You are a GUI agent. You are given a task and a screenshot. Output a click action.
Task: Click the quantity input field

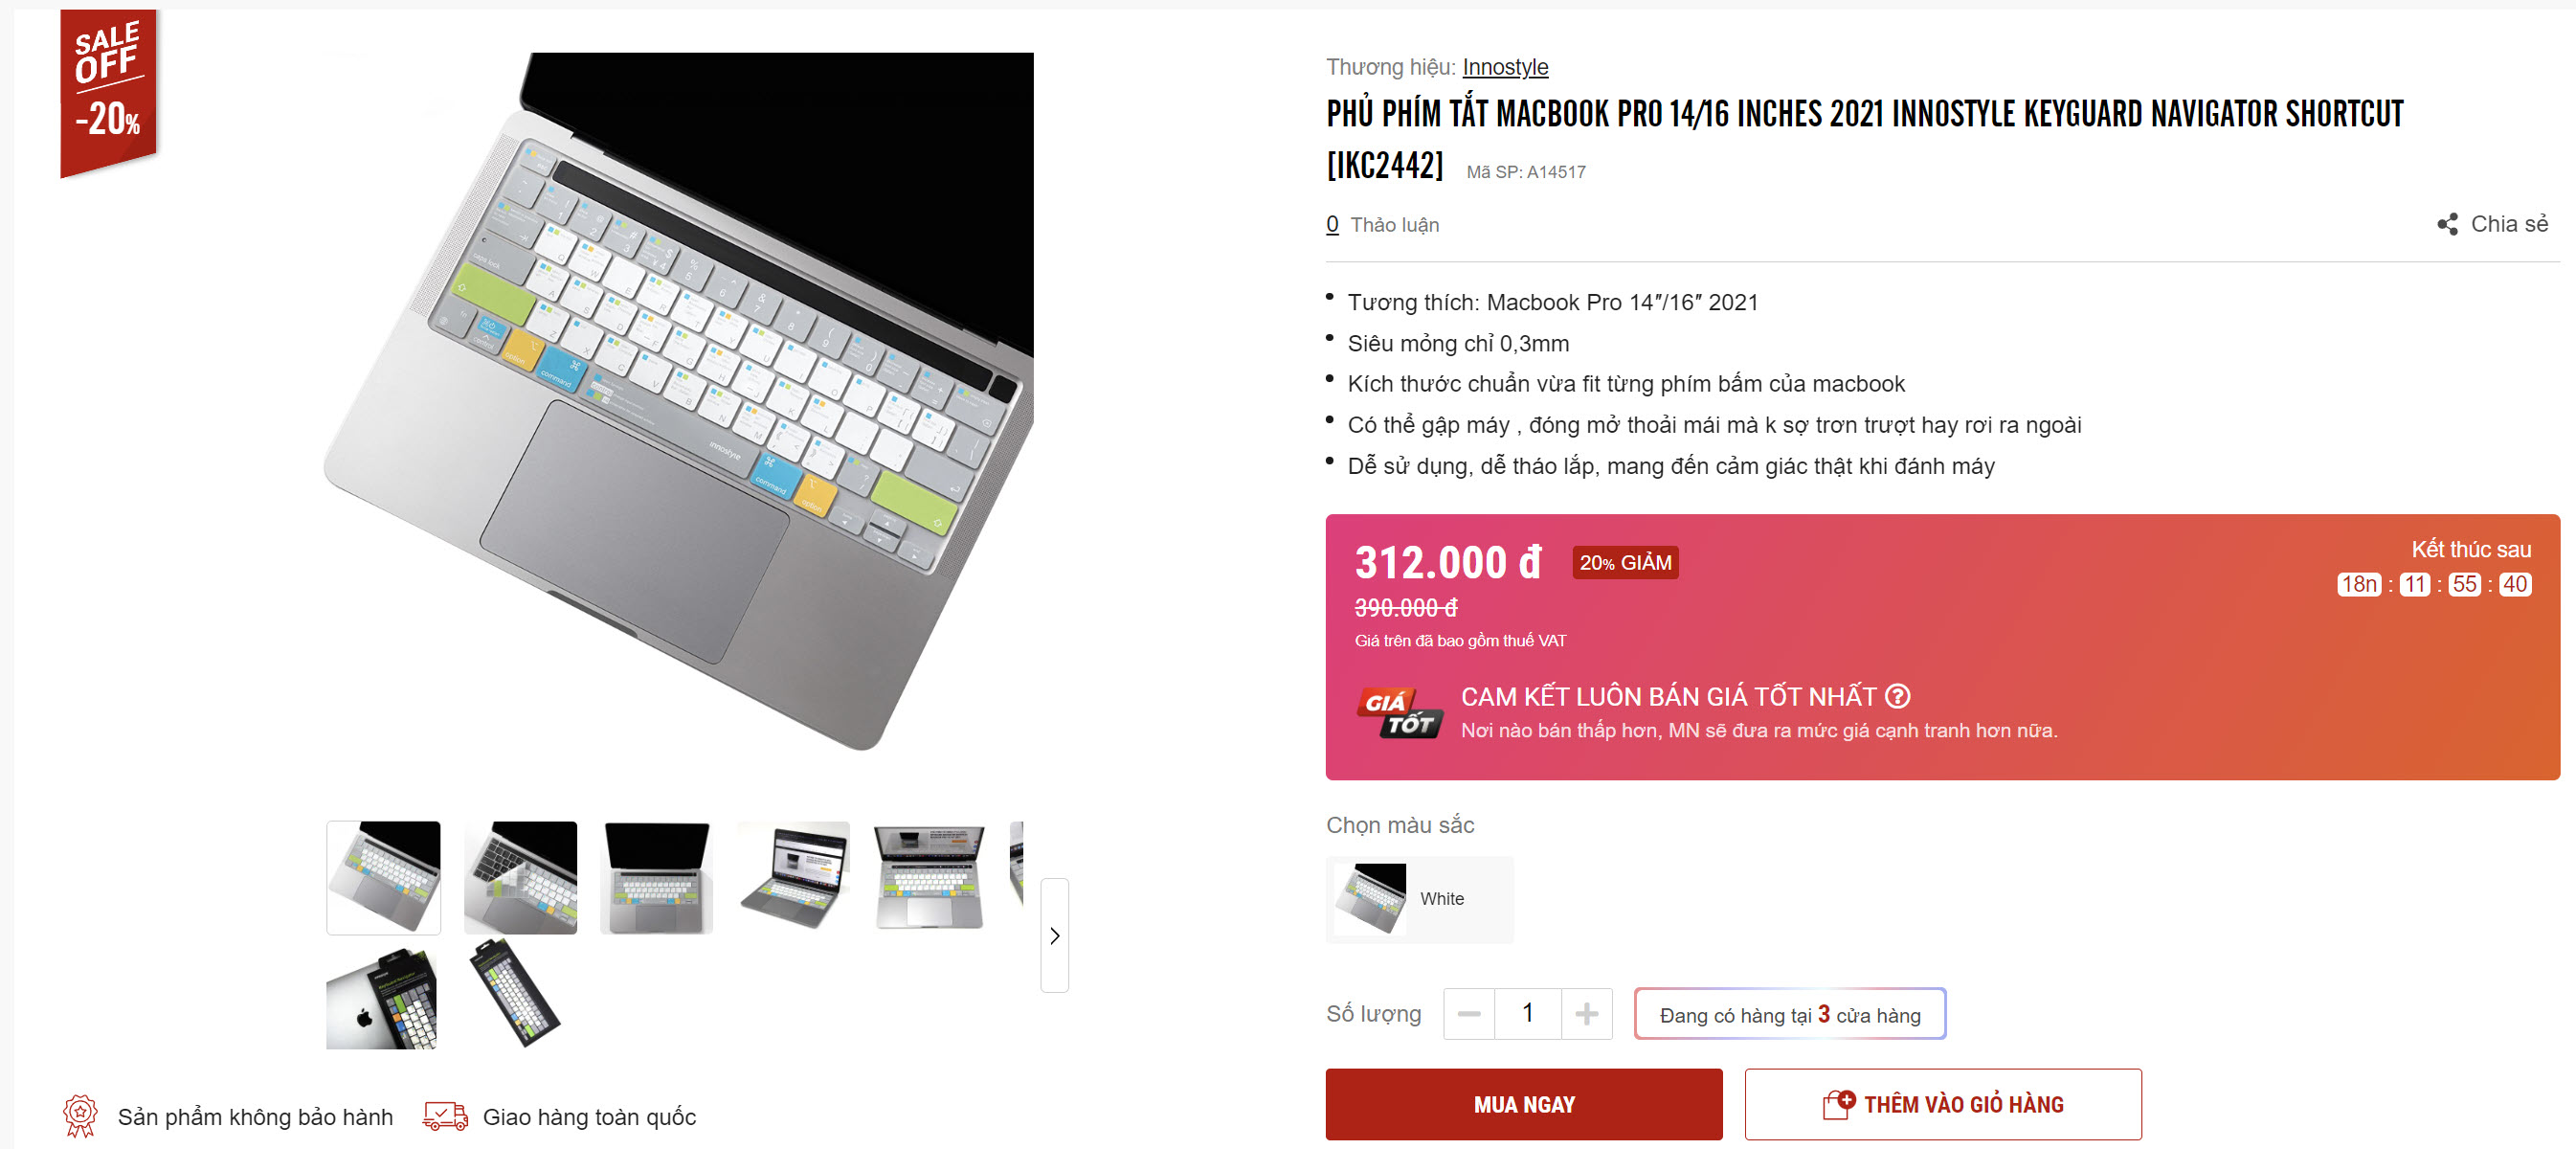pos(1527,1013)
